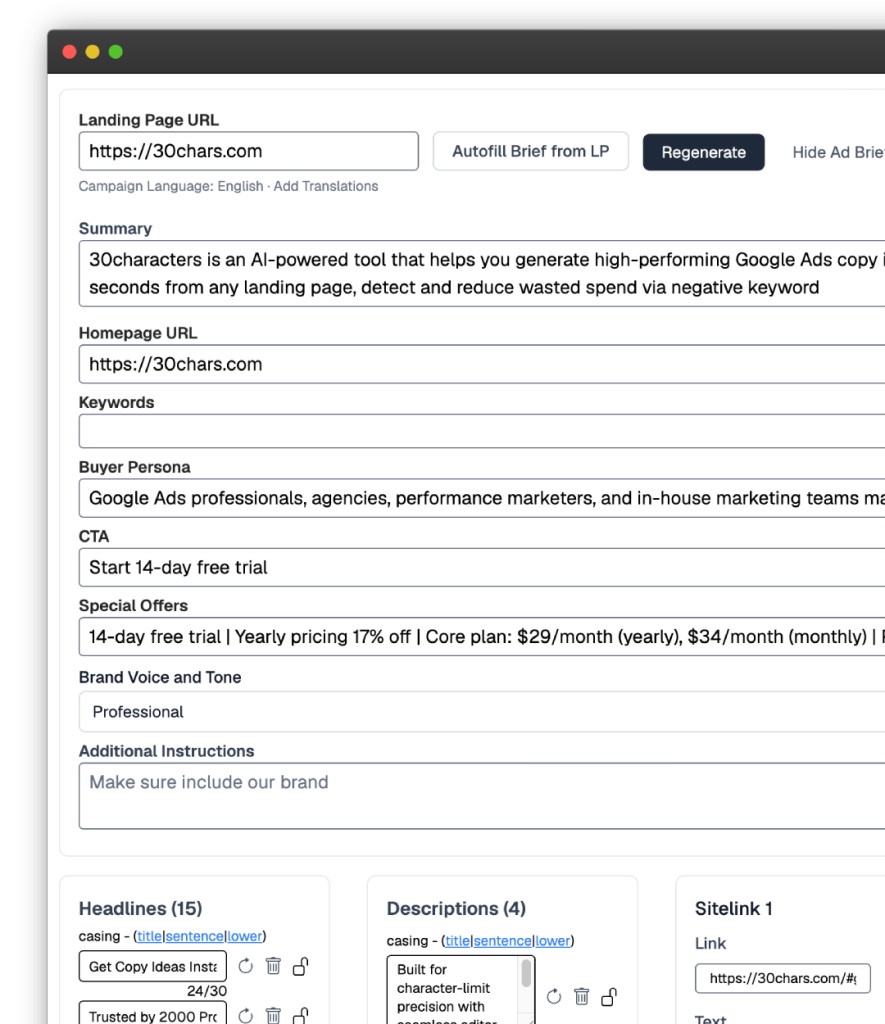Delete the 'Get Copy Ideas' headline
885x1024 pixels.
273,966
